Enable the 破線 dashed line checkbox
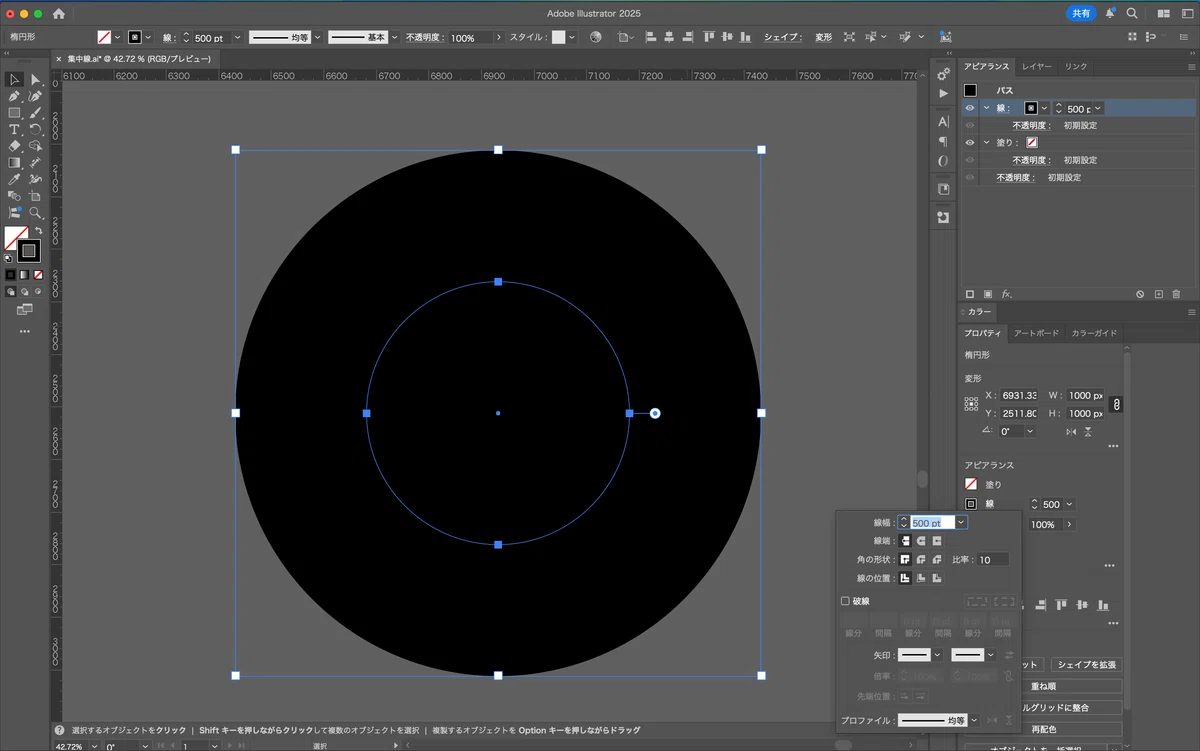This screenshot has width=1200, height=751. tap(845, 601)
